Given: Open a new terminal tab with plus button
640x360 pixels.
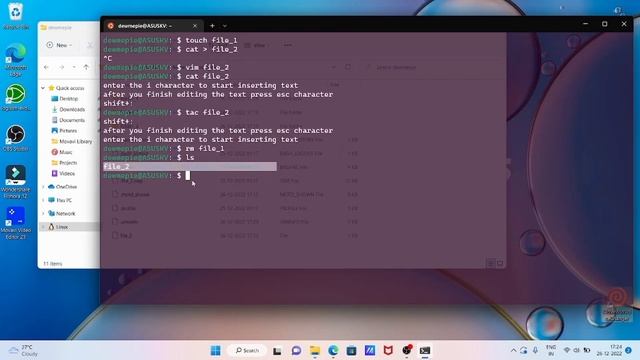Looking at the screenshot, I should (212, 26).
